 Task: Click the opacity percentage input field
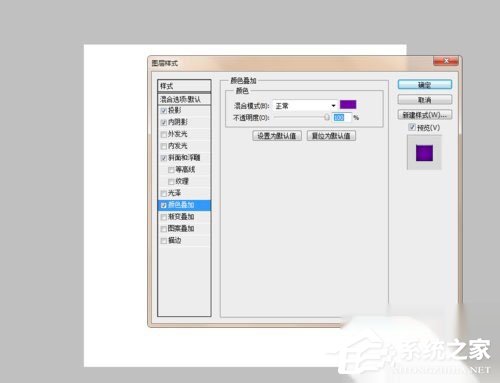click(x=342, y=117)
